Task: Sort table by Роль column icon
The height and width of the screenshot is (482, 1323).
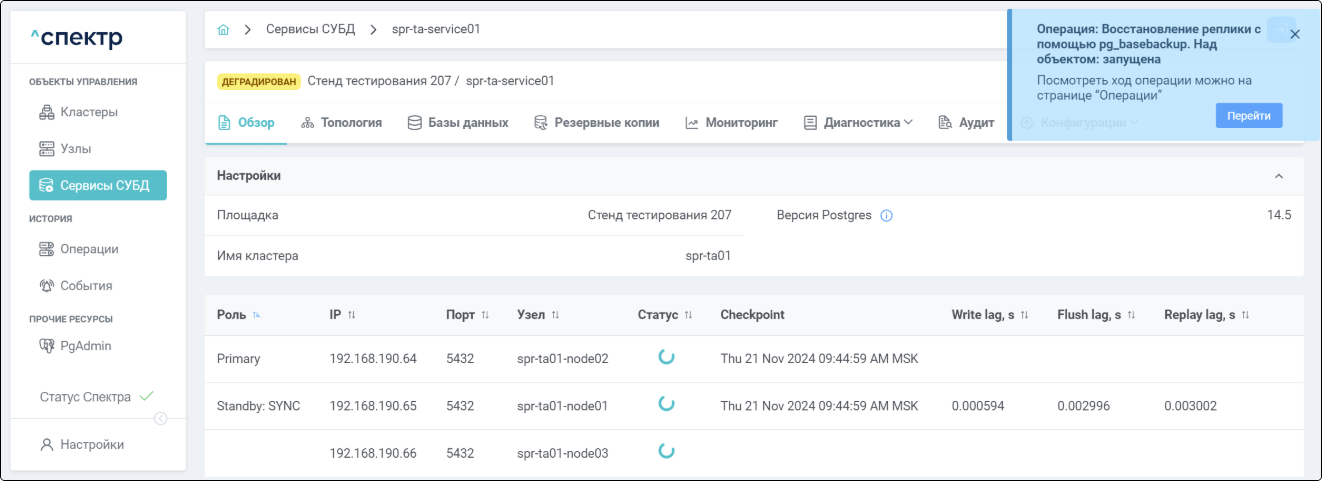Action: 257,315
